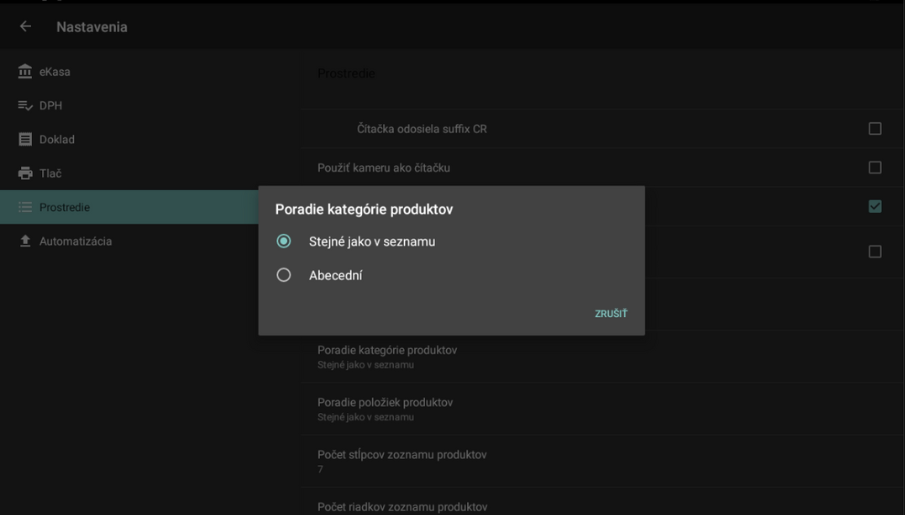Tick 'Použiť kameru ako čítačku' checkbox
905x515 pixels.
[874, 168]
